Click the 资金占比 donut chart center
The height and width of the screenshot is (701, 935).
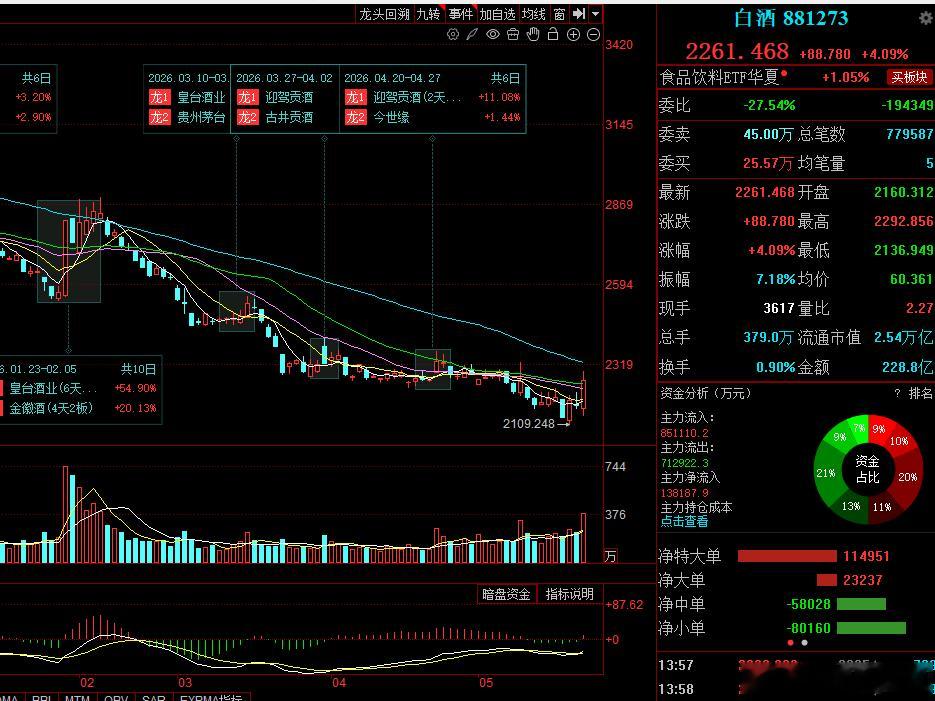(x=868, y=469)
